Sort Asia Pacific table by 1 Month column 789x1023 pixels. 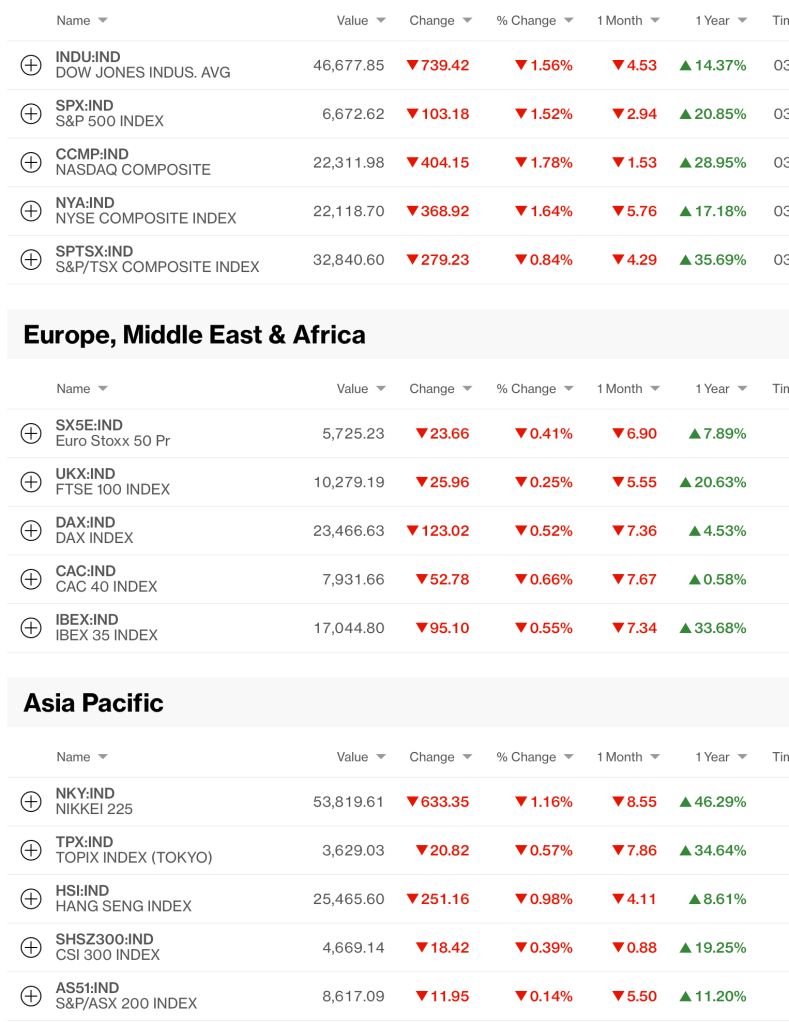point(628,757)
